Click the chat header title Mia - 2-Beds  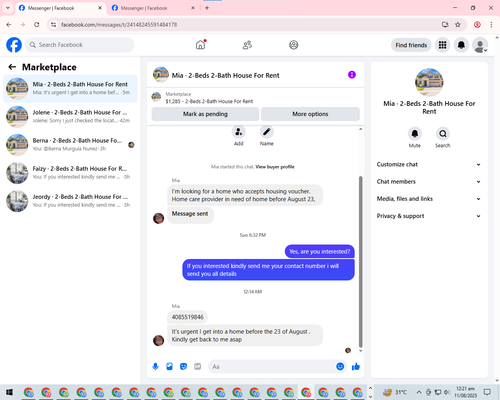point(226,75)
